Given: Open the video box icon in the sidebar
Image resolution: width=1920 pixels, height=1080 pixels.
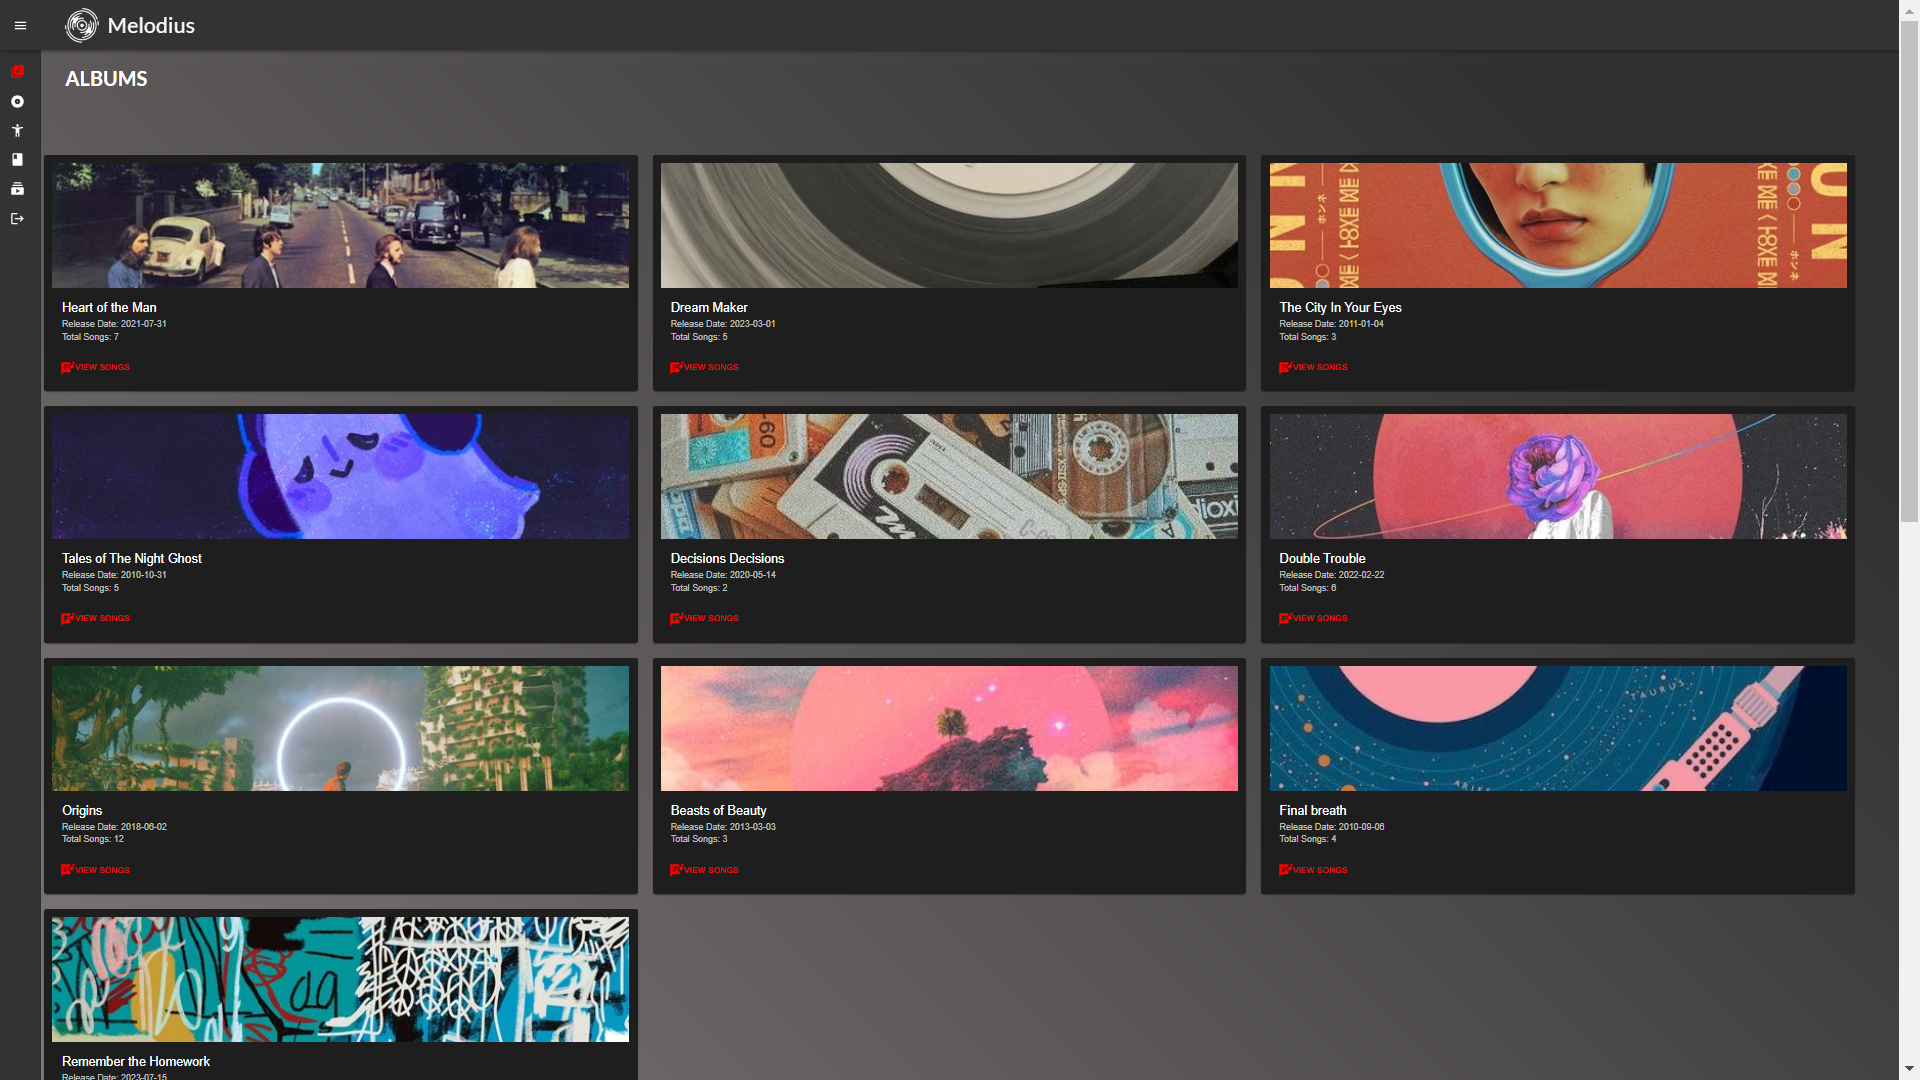Looking at the screenshot, I should [17, 189].
